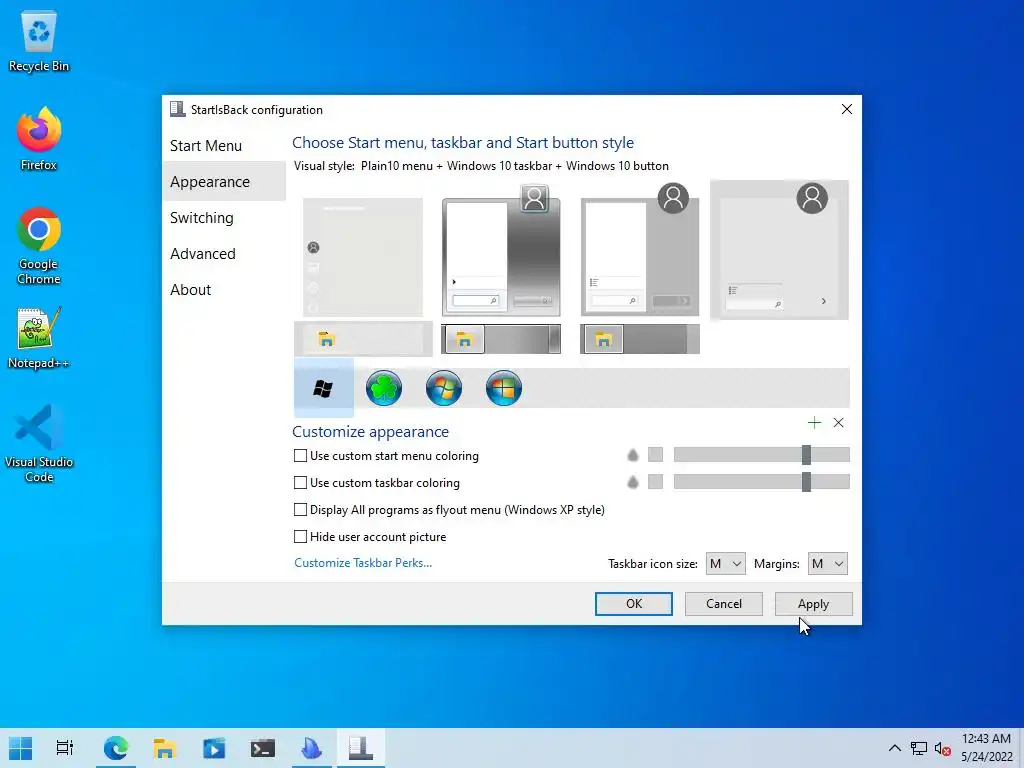The height and width of the screenshot is (768, 1024).
Task: Select the Plain10 start menu style thumbnail
Action: 362,257
